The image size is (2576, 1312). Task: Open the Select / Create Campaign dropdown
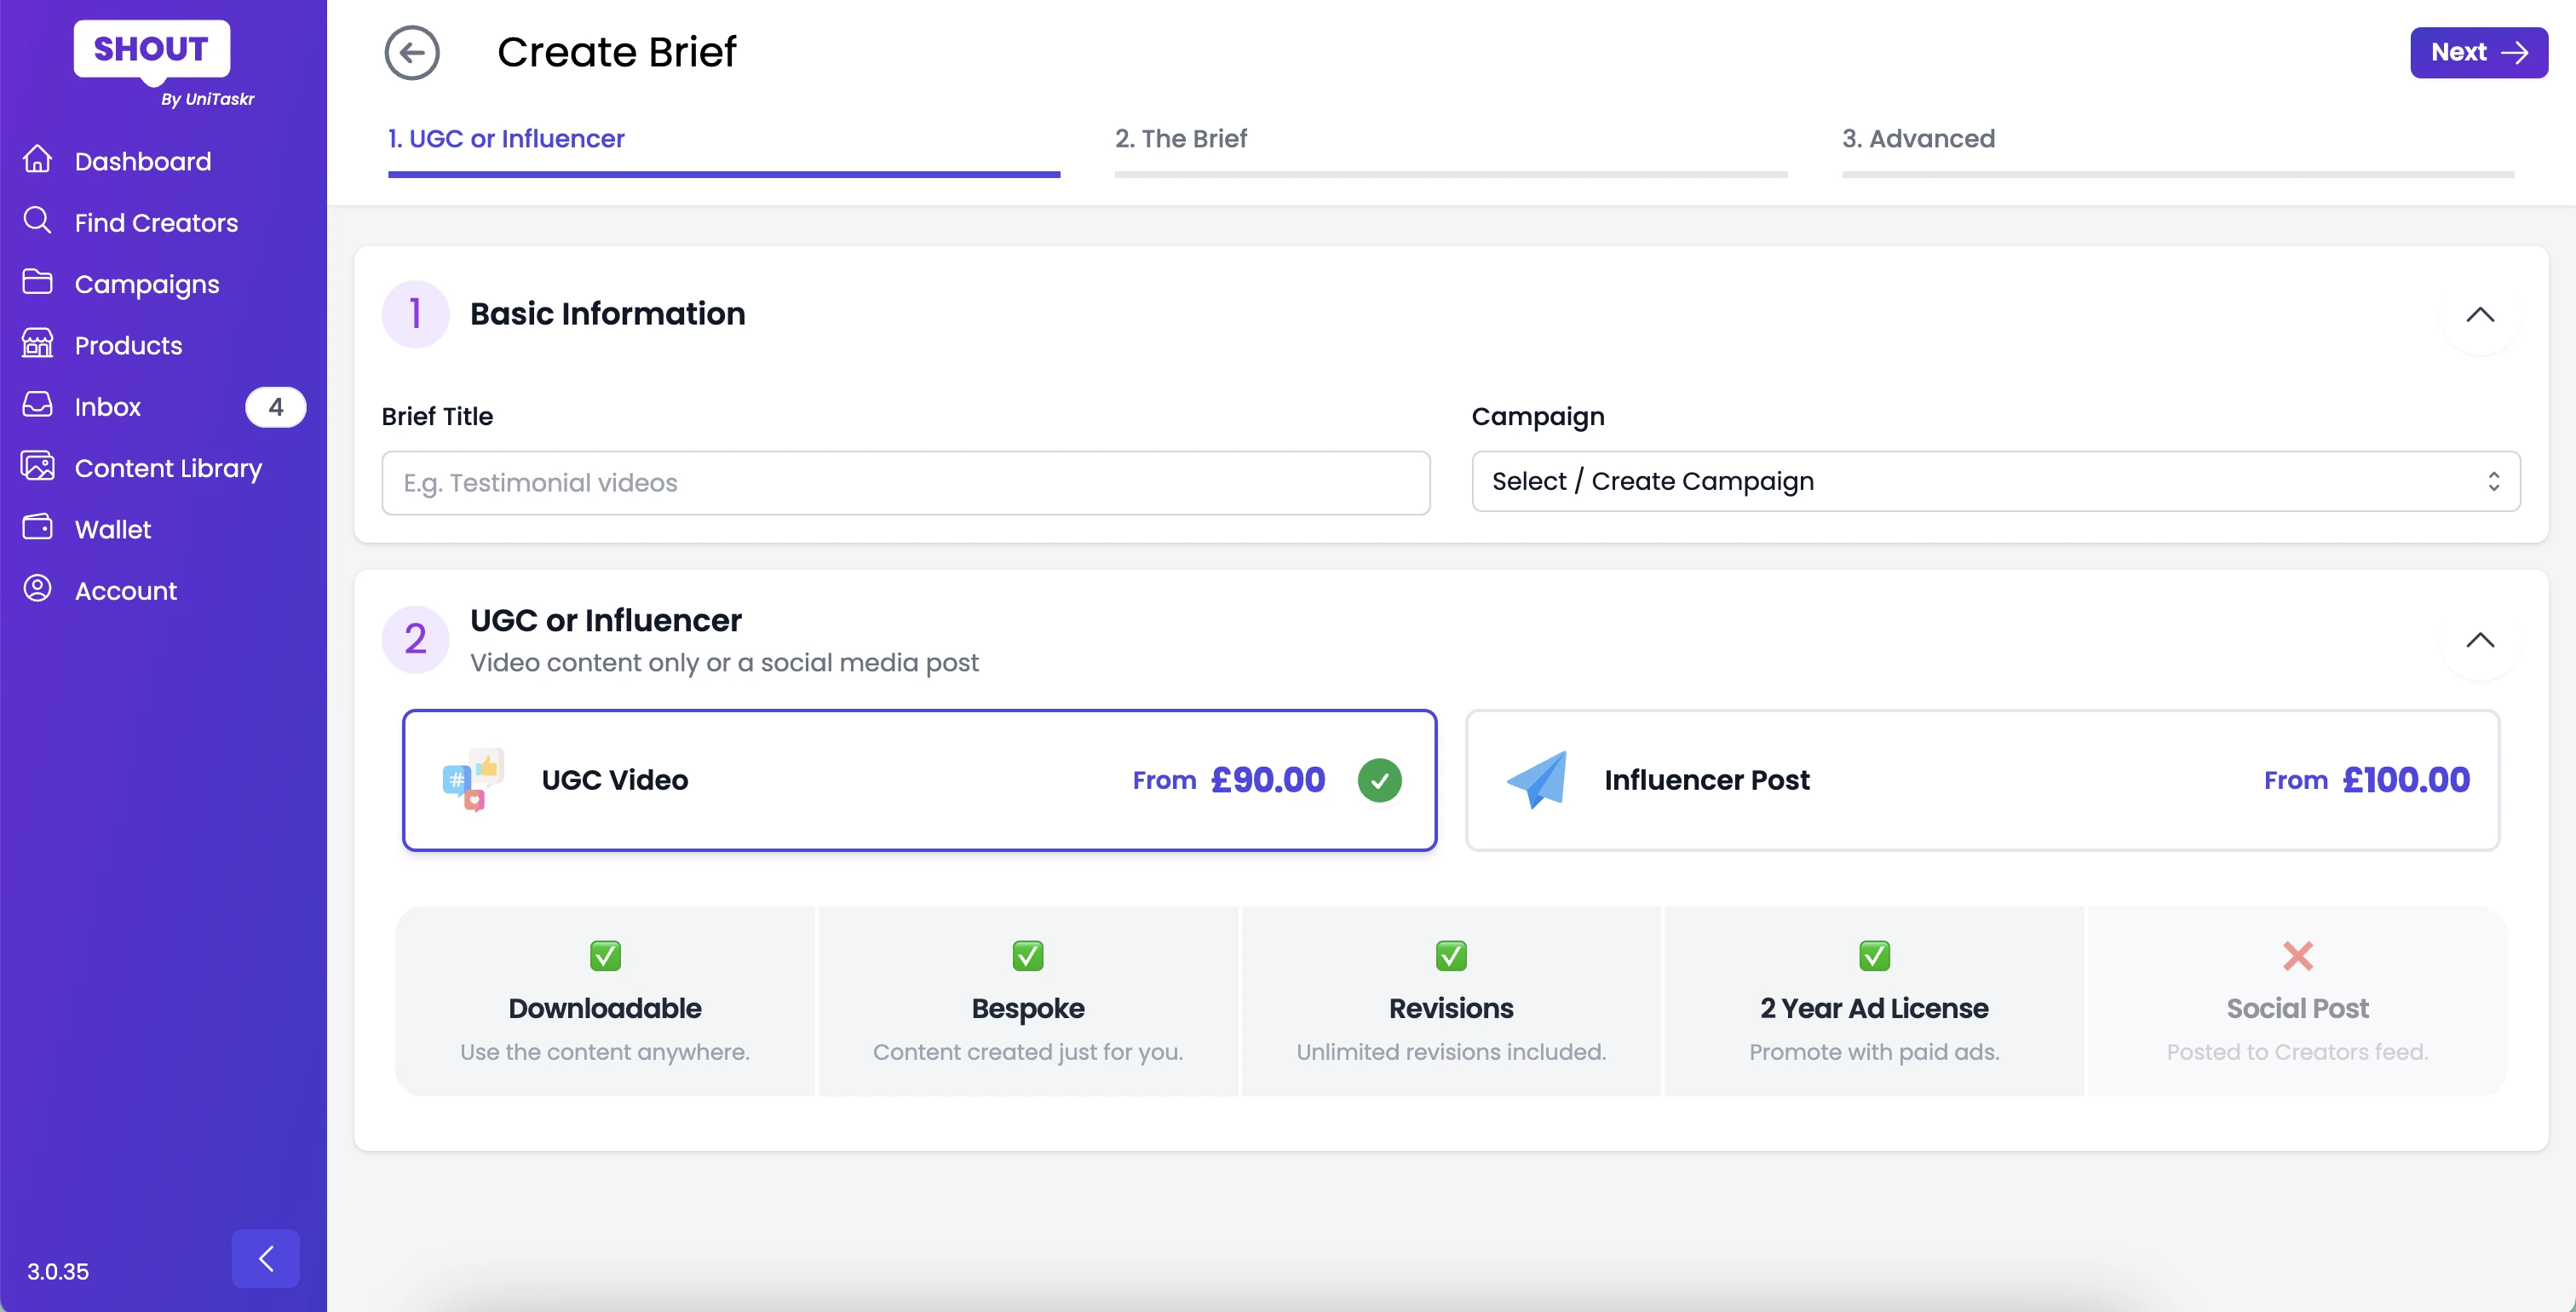coord(1995,481)
